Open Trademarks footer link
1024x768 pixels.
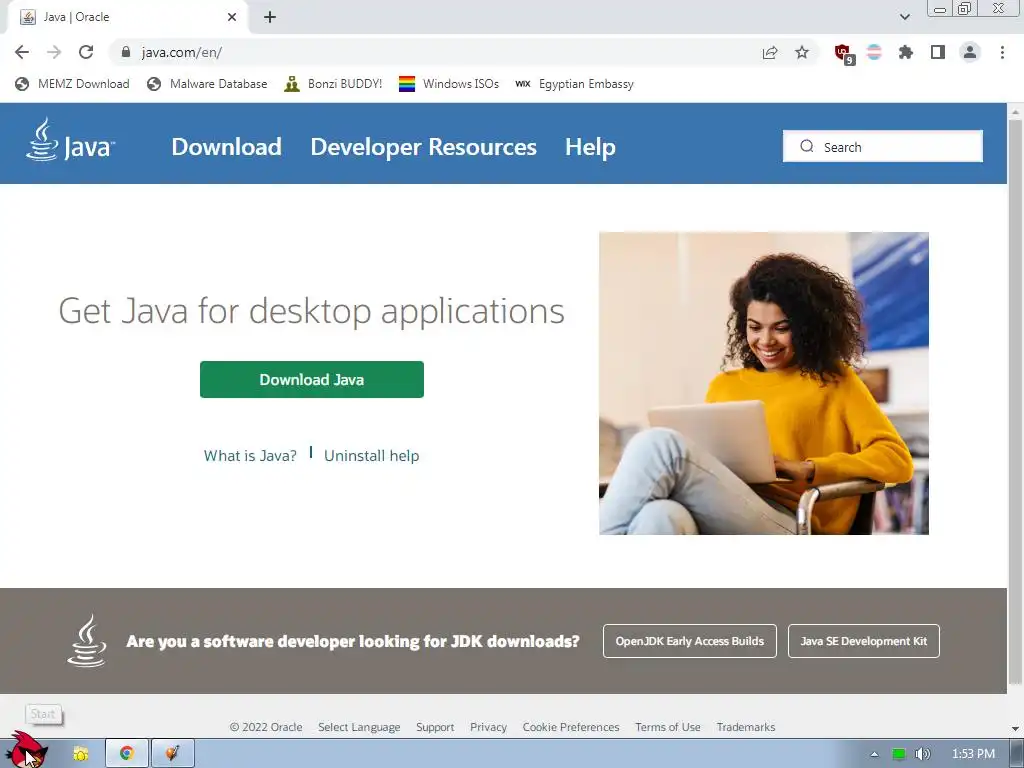746,727
